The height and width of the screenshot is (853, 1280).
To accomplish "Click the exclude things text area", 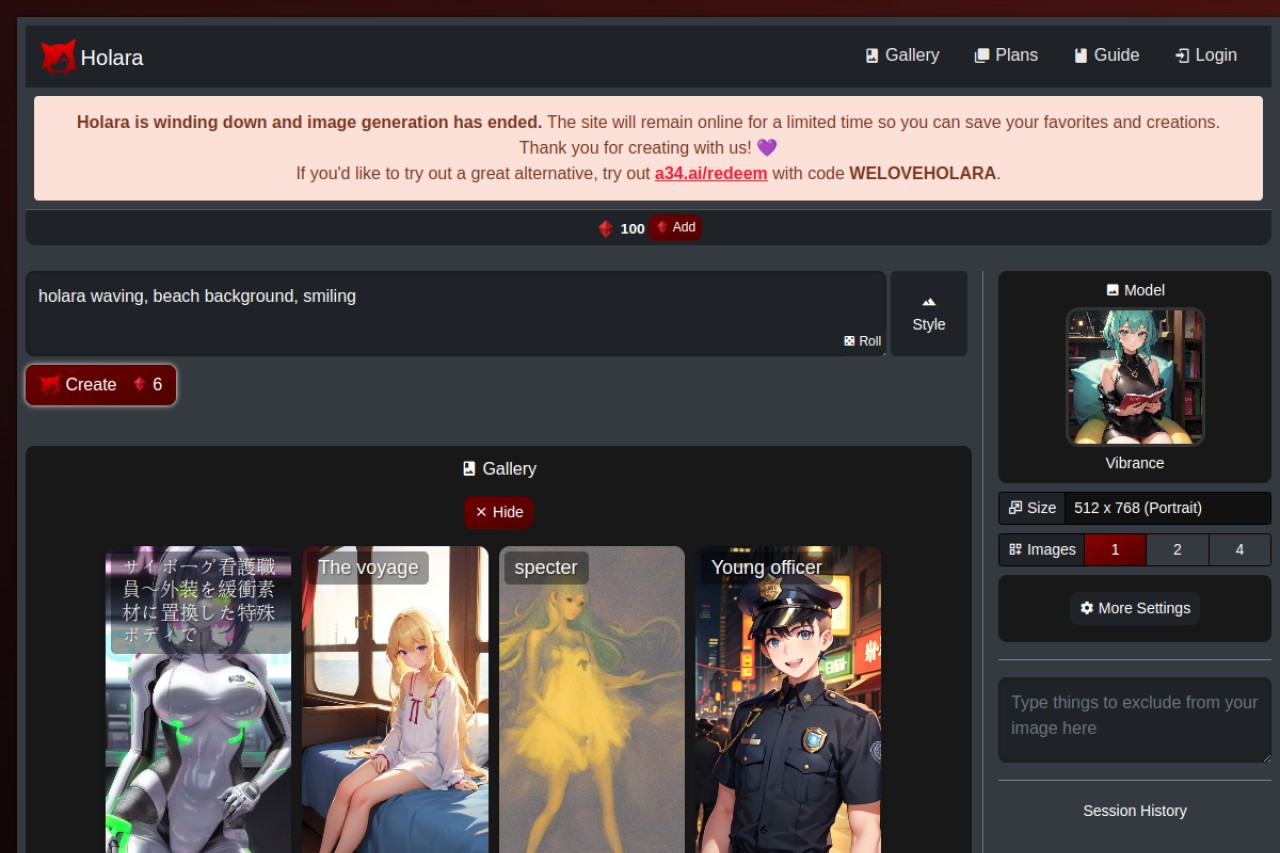I will pyautogui.click(x=1135, y=720).
